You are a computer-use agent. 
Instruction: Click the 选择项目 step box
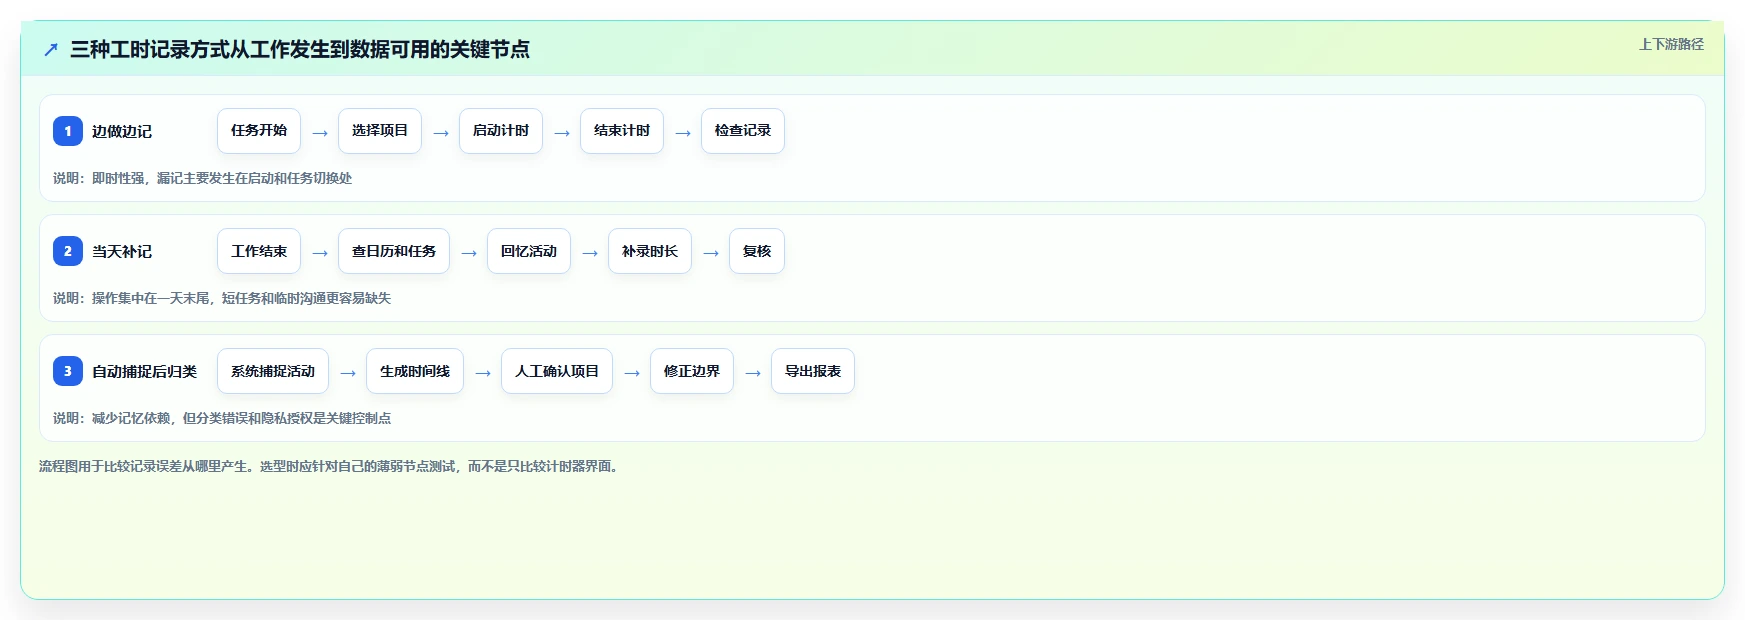(380, 131)
